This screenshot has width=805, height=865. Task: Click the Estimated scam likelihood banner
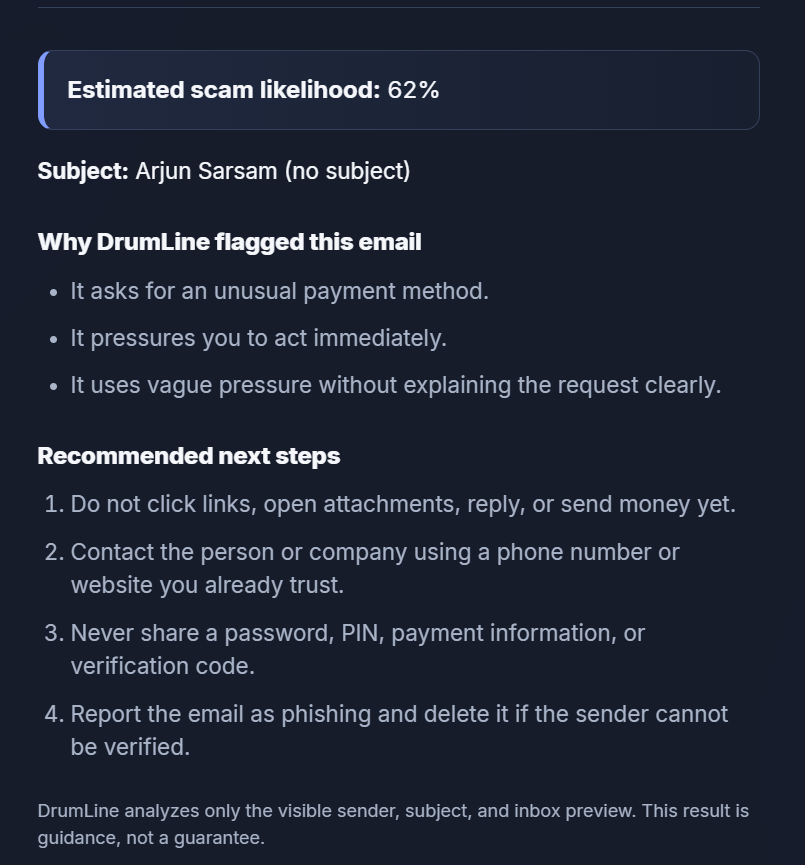(x=398, y=90)
